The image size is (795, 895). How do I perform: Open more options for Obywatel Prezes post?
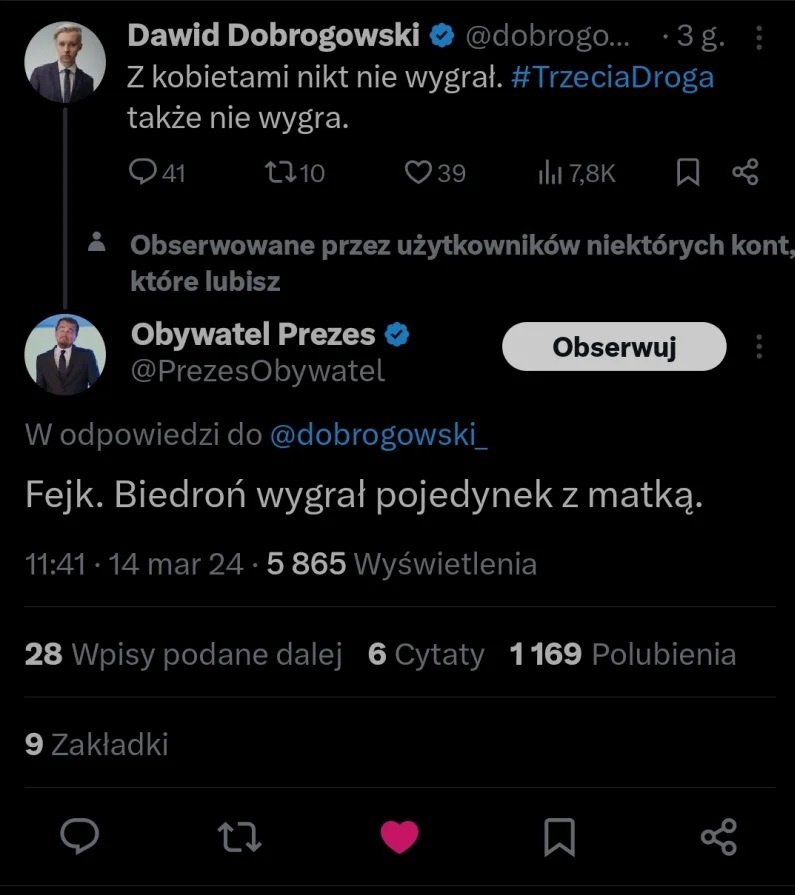click(x=759, y=347)
